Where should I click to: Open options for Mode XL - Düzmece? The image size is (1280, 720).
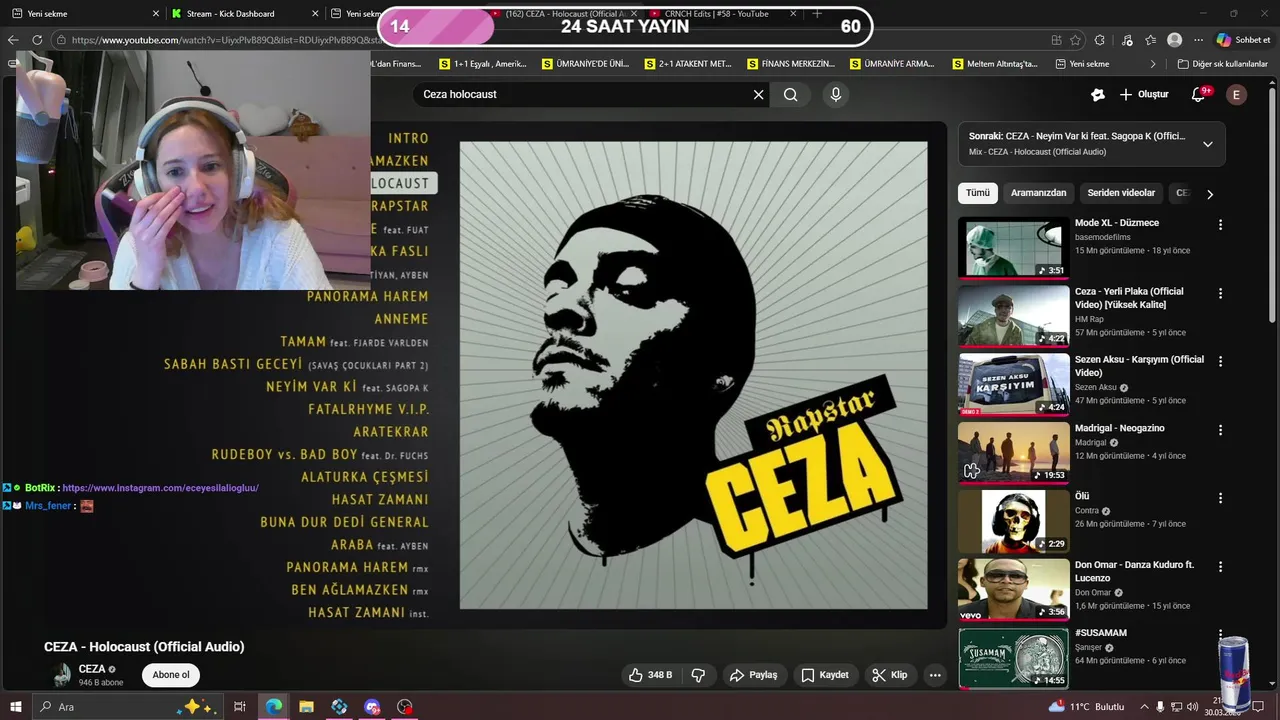point(1220,225)
